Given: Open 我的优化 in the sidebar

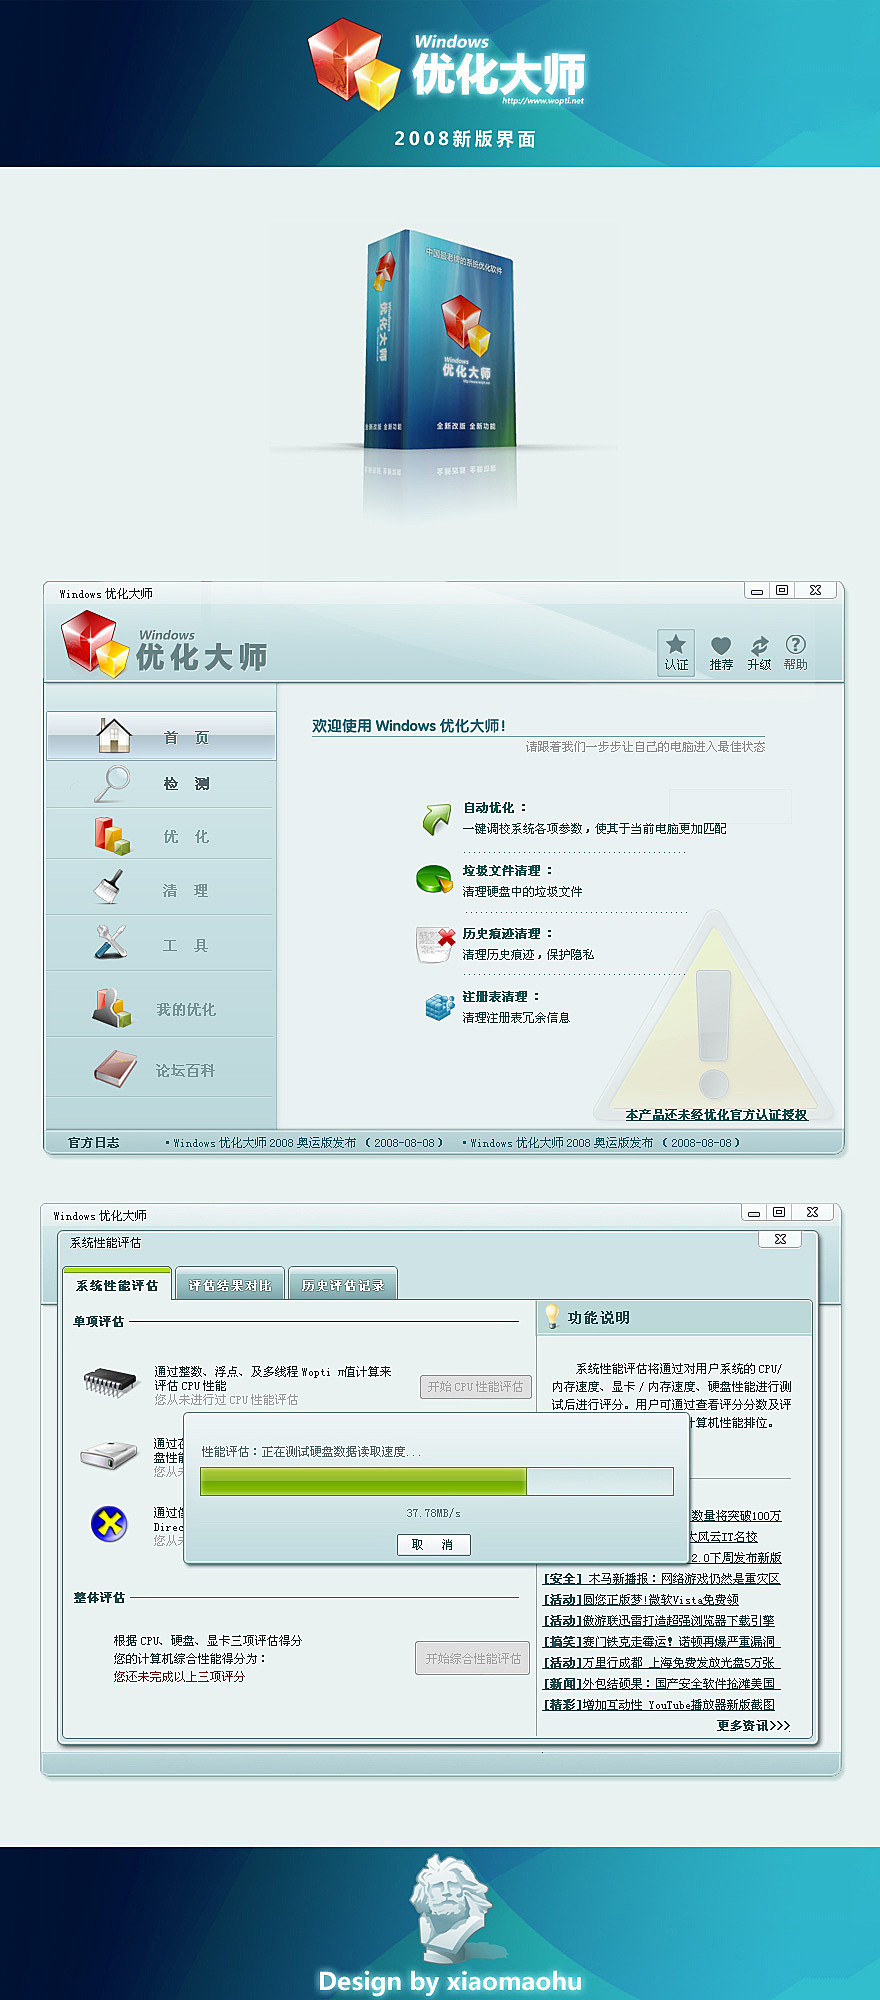Looking at the screenshot, I should point(161,1008).
